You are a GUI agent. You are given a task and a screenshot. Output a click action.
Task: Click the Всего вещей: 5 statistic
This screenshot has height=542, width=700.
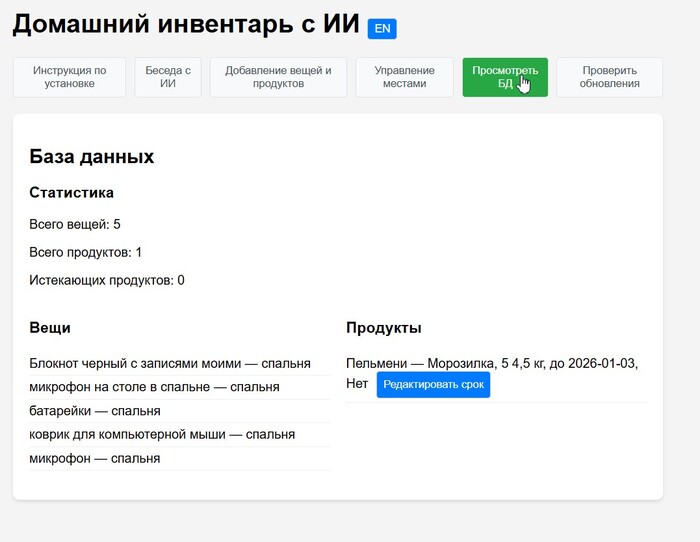(75, 224)
